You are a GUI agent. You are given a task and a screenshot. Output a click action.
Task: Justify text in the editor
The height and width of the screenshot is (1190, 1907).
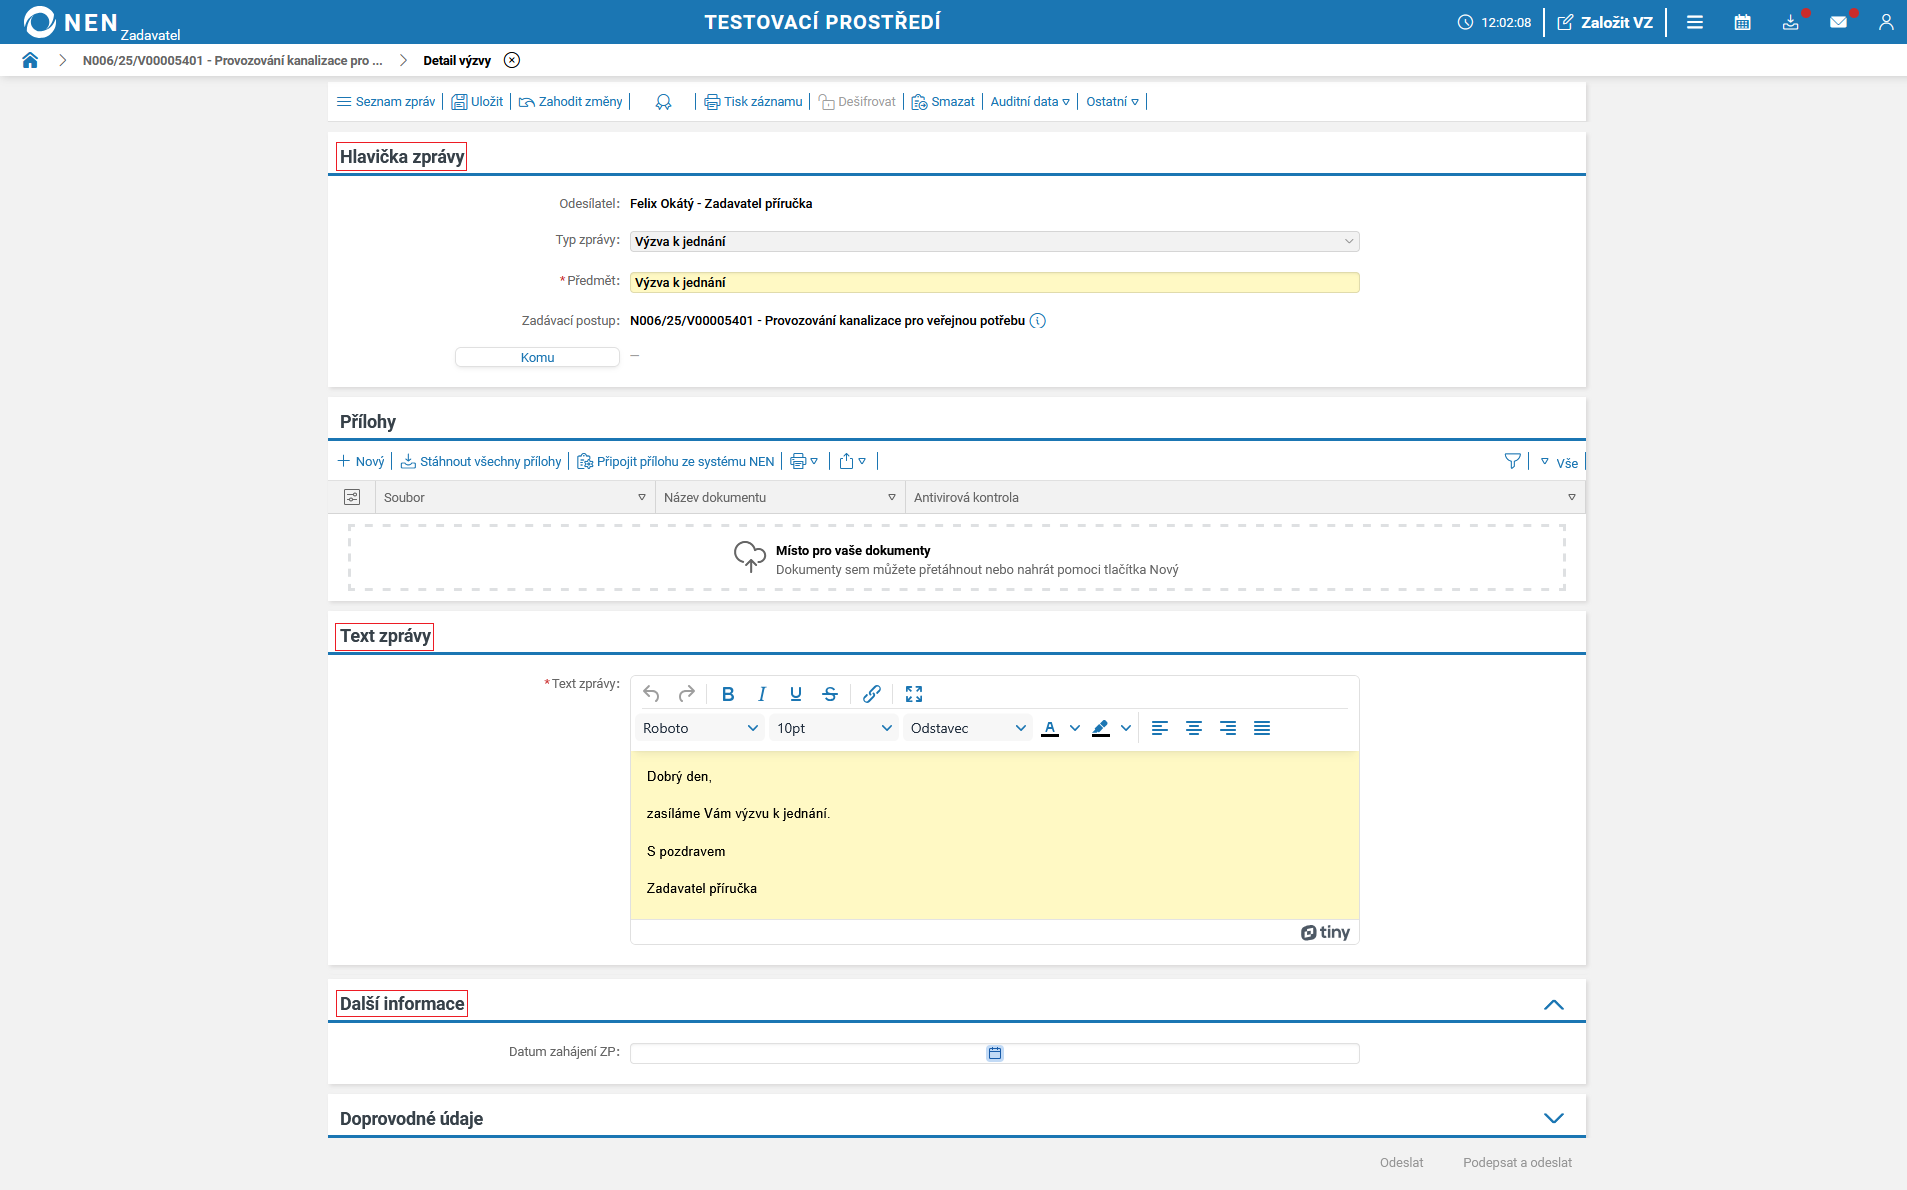(1262, 728)
